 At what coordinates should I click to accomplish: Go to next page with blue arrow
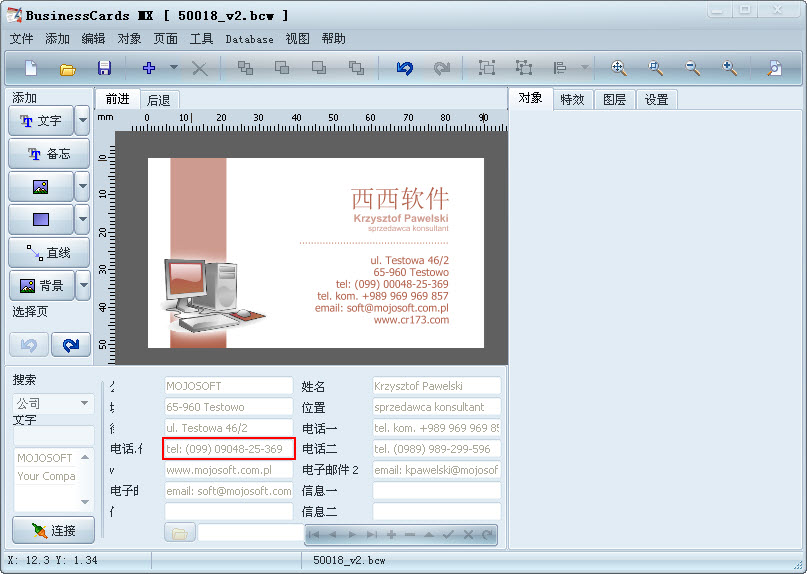(x=71, y=345)
